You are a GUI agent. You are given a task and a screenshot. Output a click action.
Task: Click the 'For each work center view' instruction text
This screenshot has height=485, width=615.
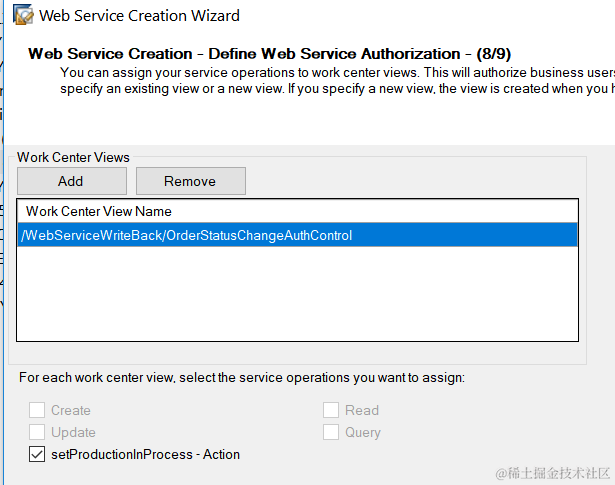(242, 378)
